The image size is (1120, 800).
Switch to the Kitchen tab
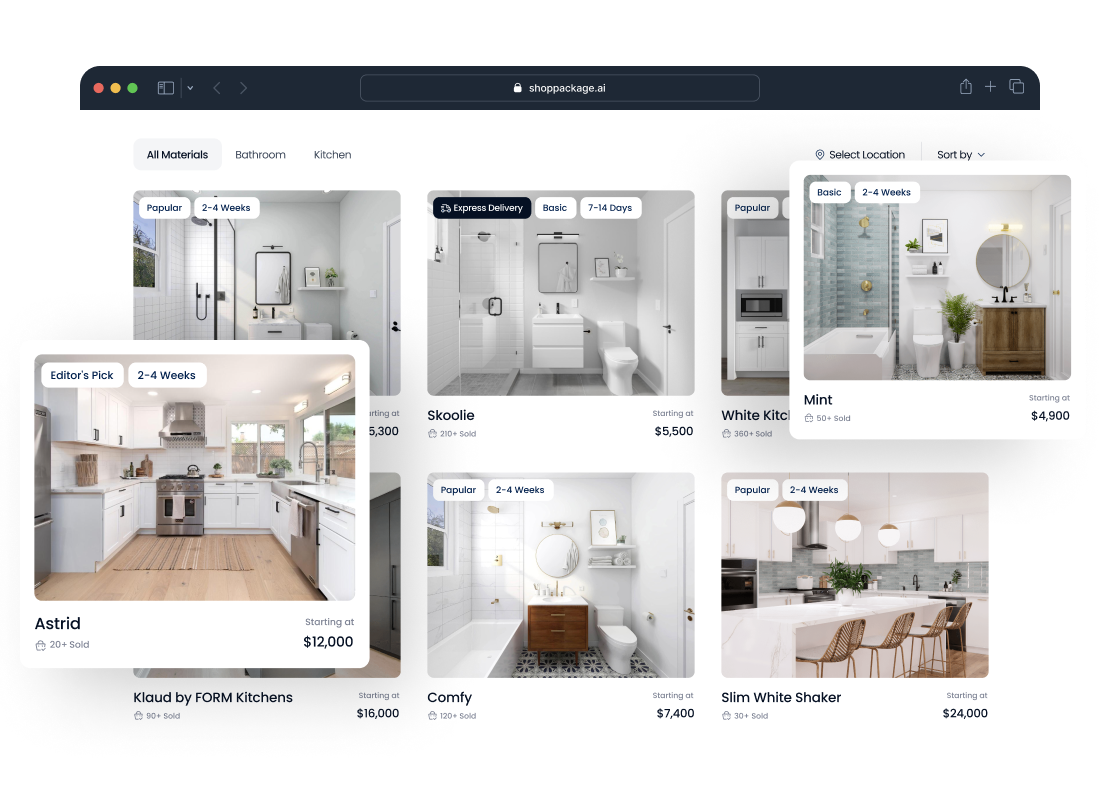(x=332, y=155)
